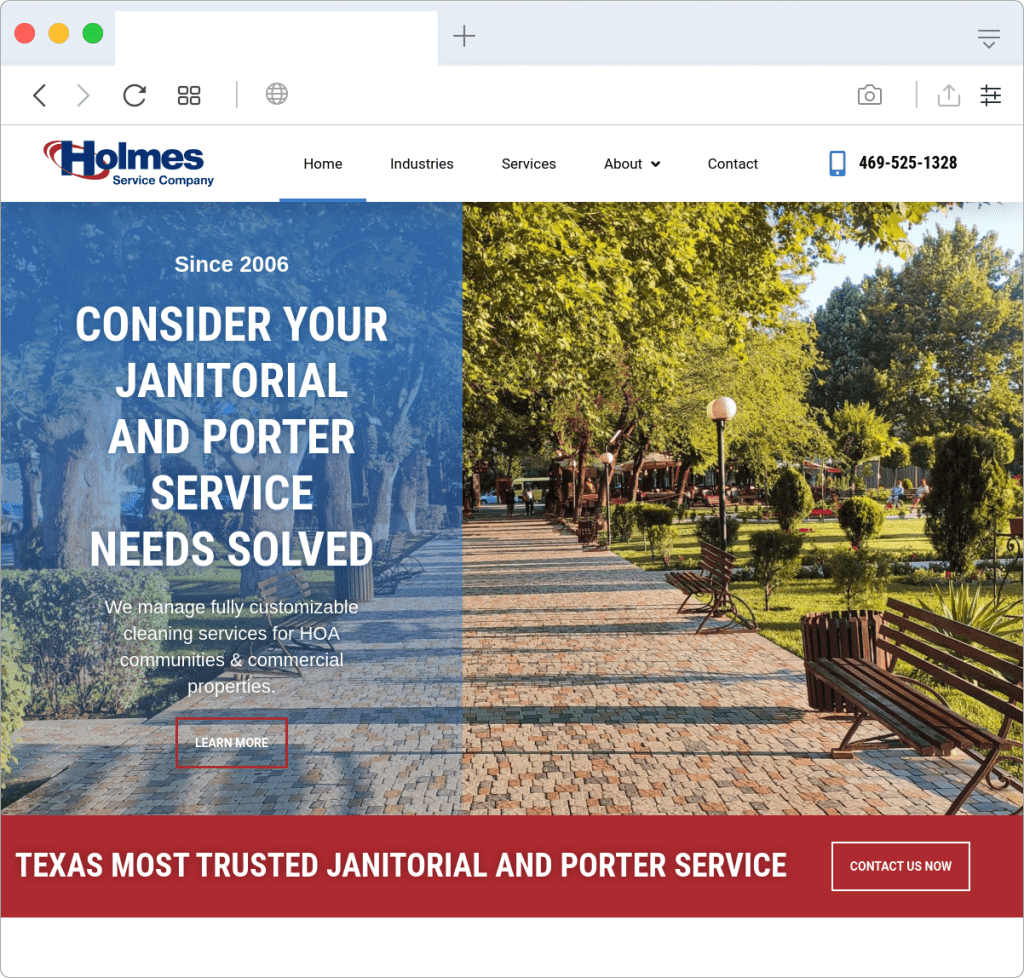The image size is (1024, 978).
Task: Click the park pathway hero photo
Action: pyautogui.click(x=743, y=508)
